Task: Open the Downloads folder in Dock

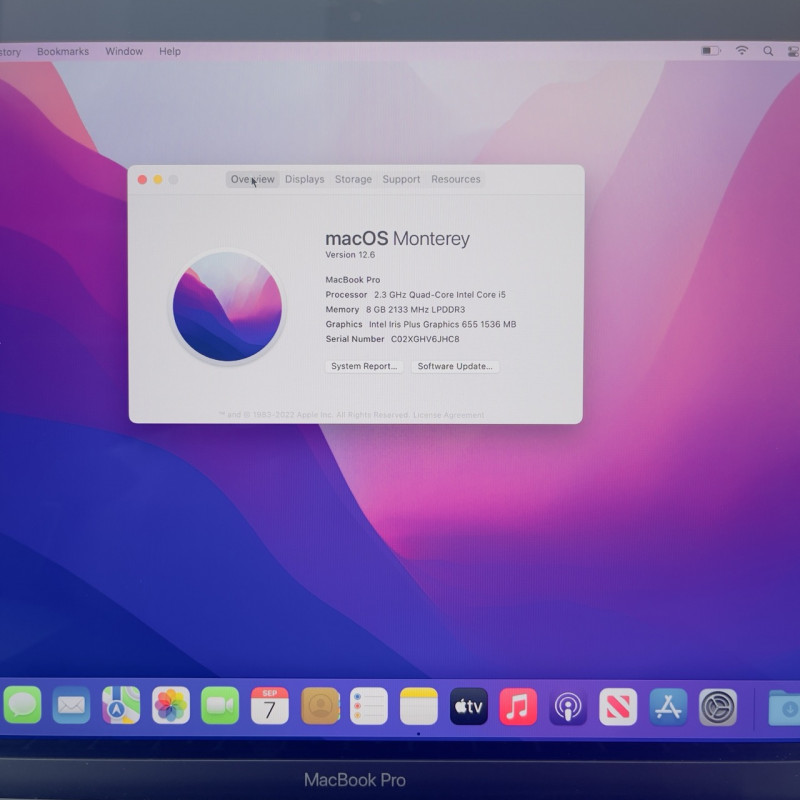Action: pos(784,708)
